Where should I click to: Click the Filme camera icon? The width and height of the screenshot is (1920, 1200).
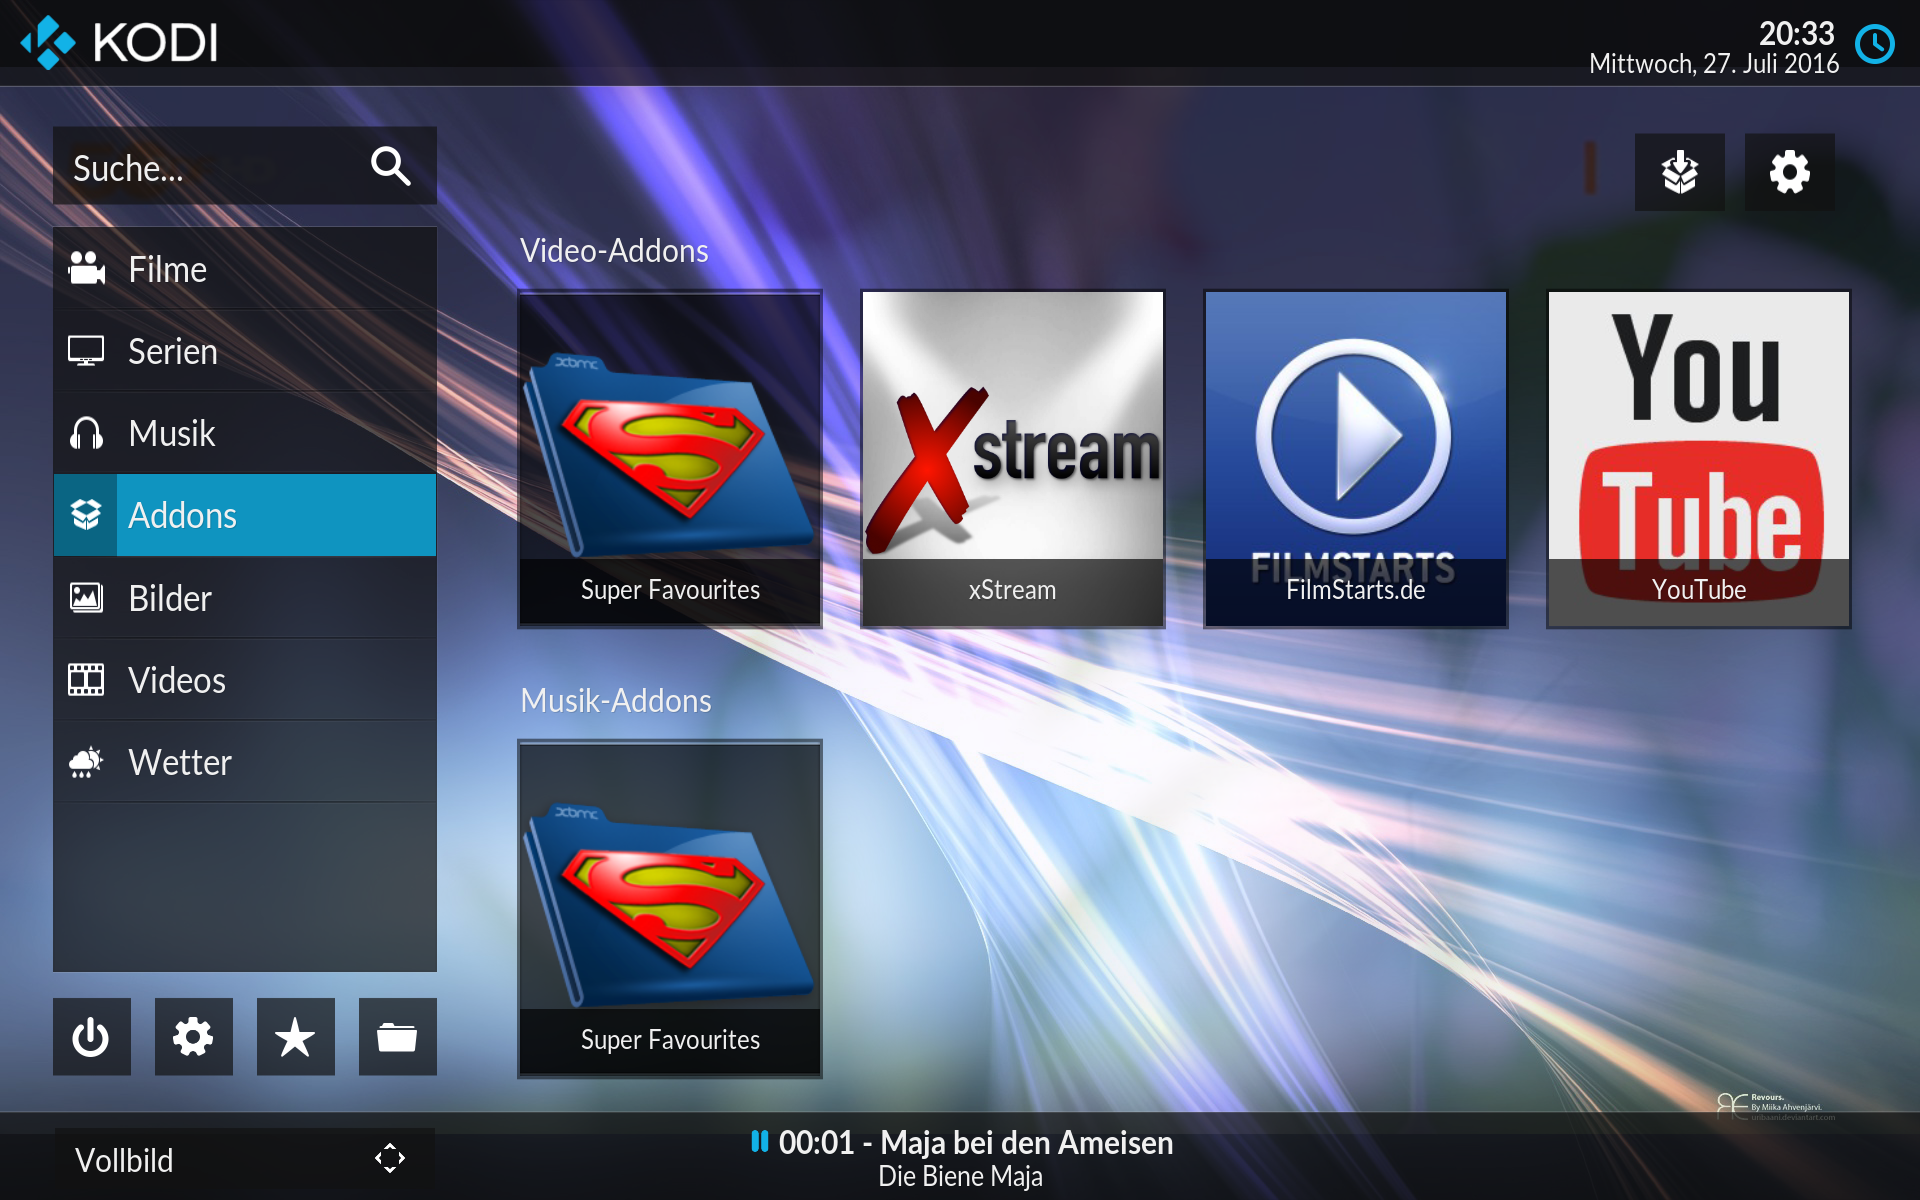pos(86,268)
